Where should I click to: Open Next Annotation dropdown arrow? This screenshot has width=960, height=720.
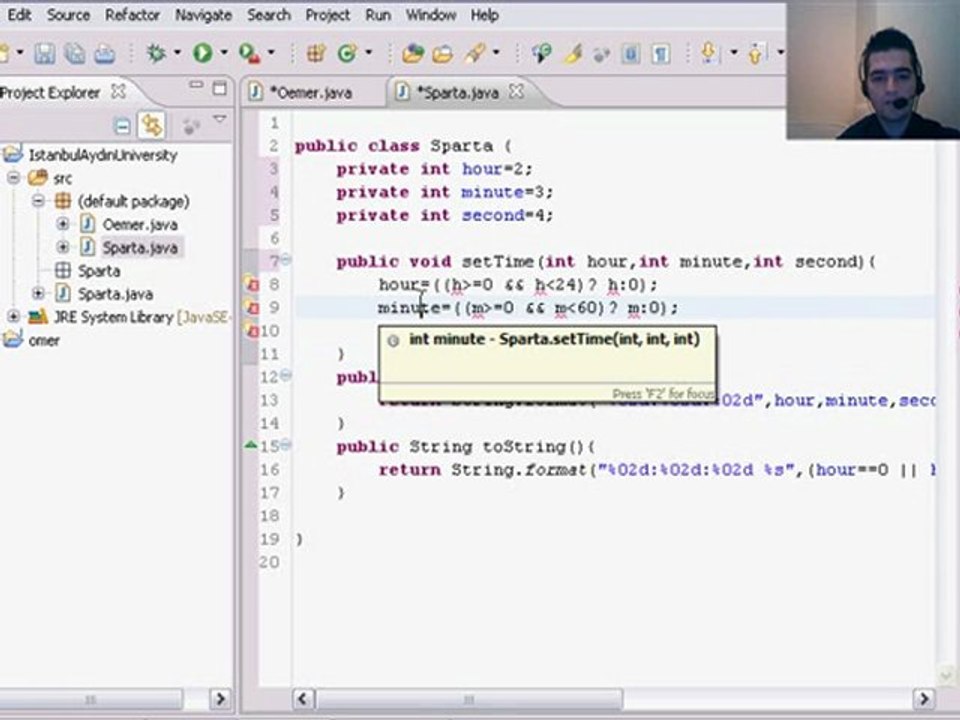(x=733, y=53)
